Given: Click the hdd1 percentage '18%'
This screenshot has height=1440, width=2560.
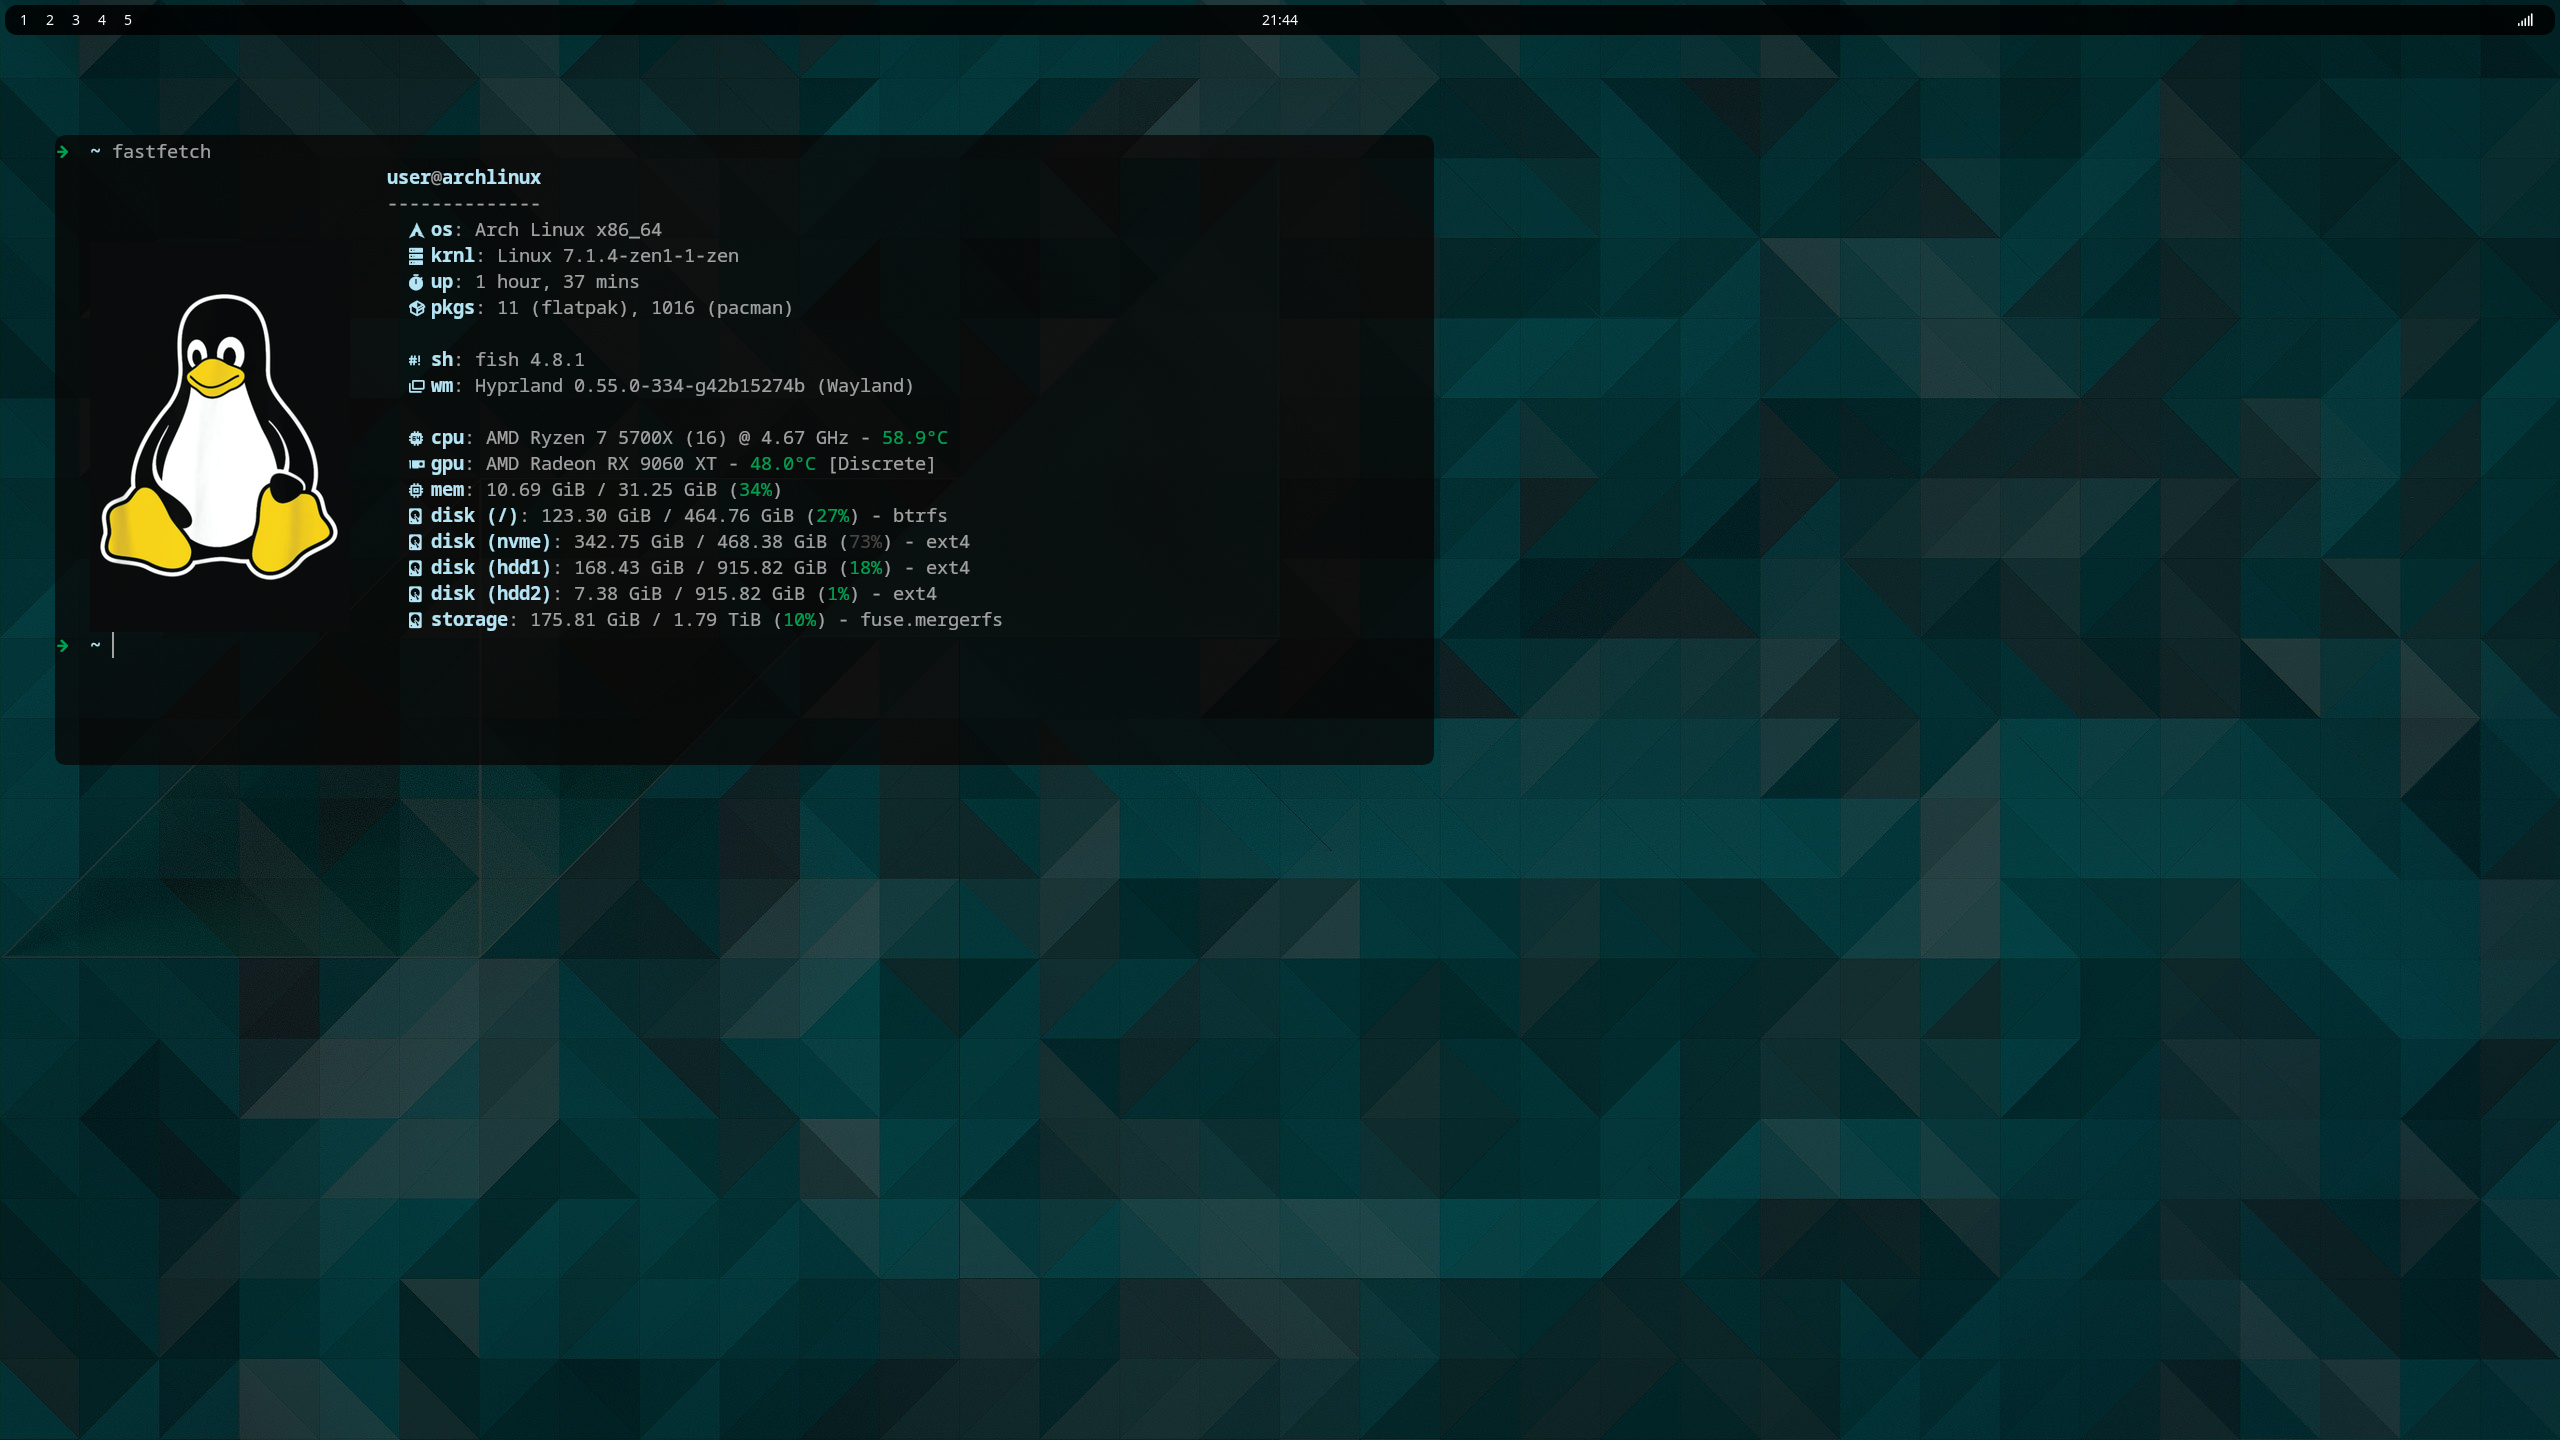Looking at the screenshot, I should [x=866, y=568].
